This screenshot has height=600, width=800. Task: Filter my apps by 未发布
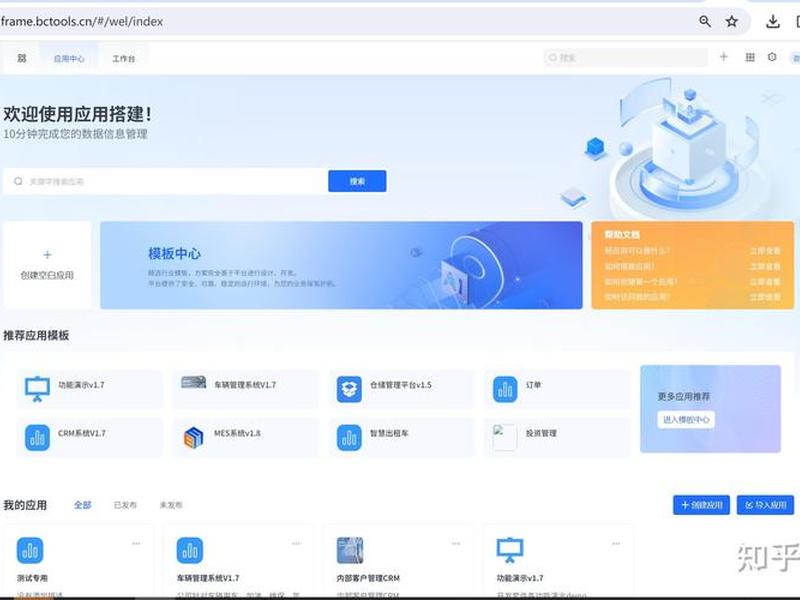(171, 505)
